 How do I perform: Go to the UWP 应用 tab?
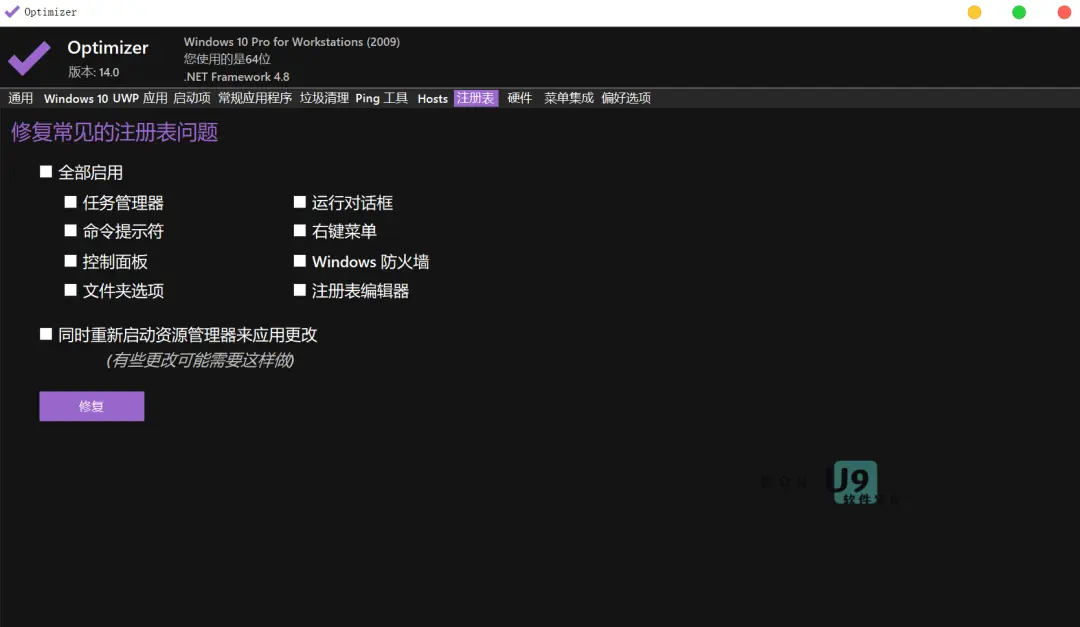click(x=140, y=98)
